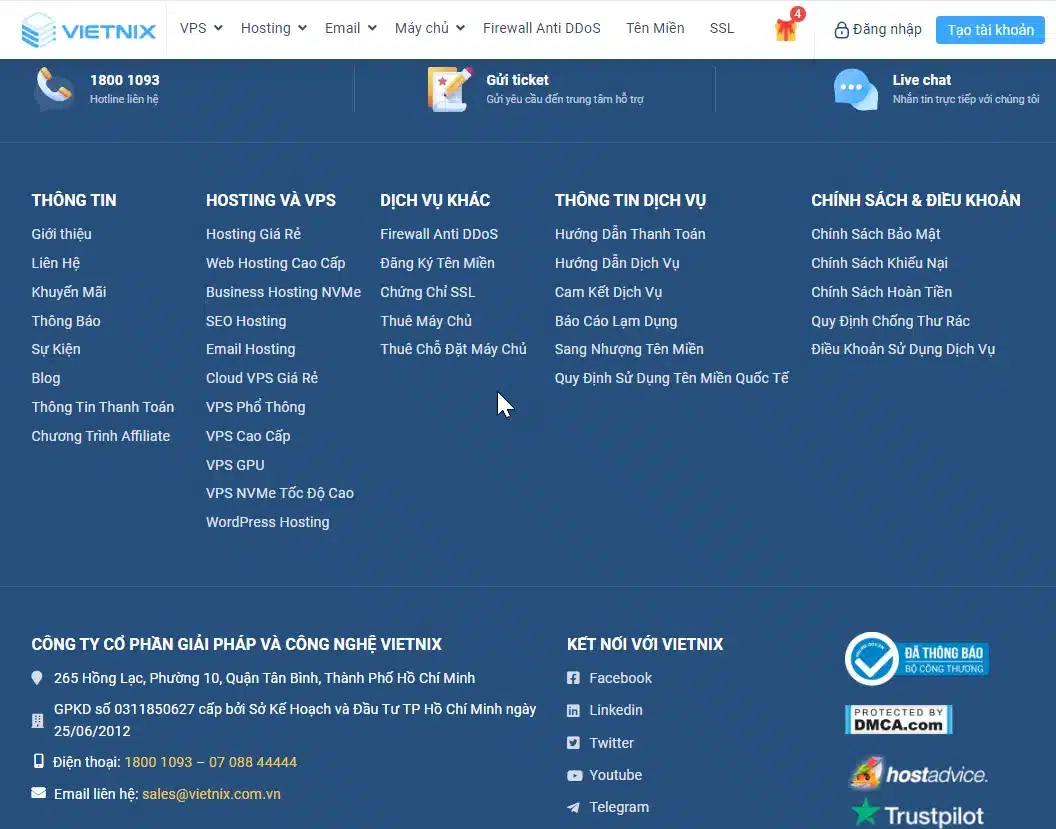Viewport: 1056px width, 829px height.
Task: Open SEO Hosting link
Action: [x=246, y=321]
